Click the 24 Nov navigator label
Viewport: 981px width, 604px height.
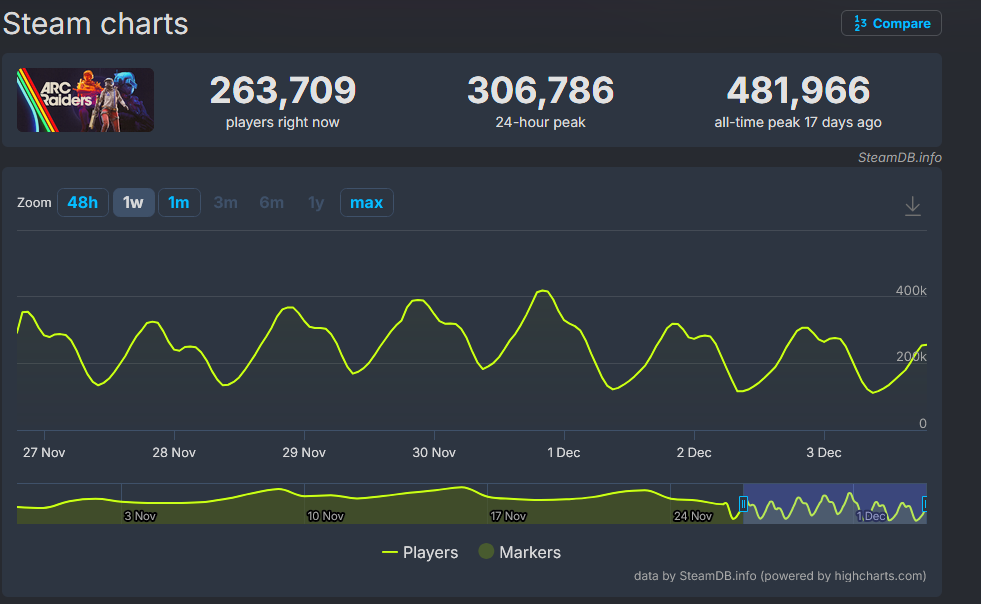(x=693, y=516)
